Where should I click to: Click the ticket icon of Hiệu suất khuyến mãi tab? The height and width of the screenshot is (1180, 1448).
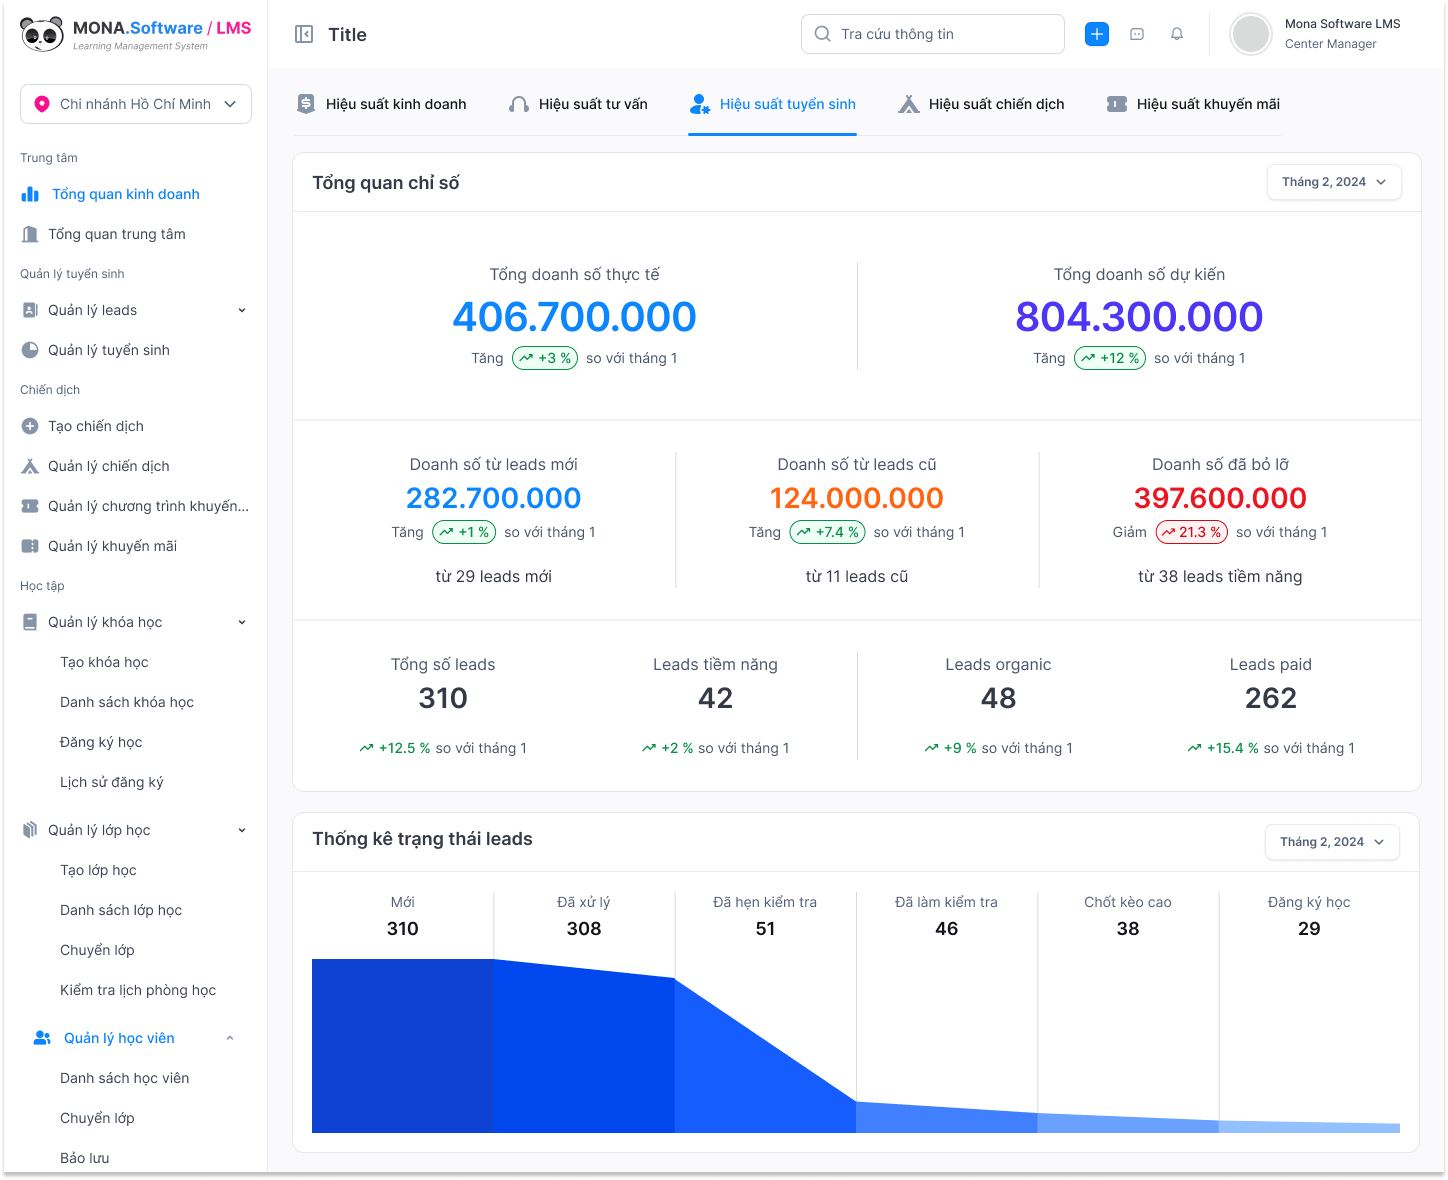pyautogui.click(x=1117, y=104)
